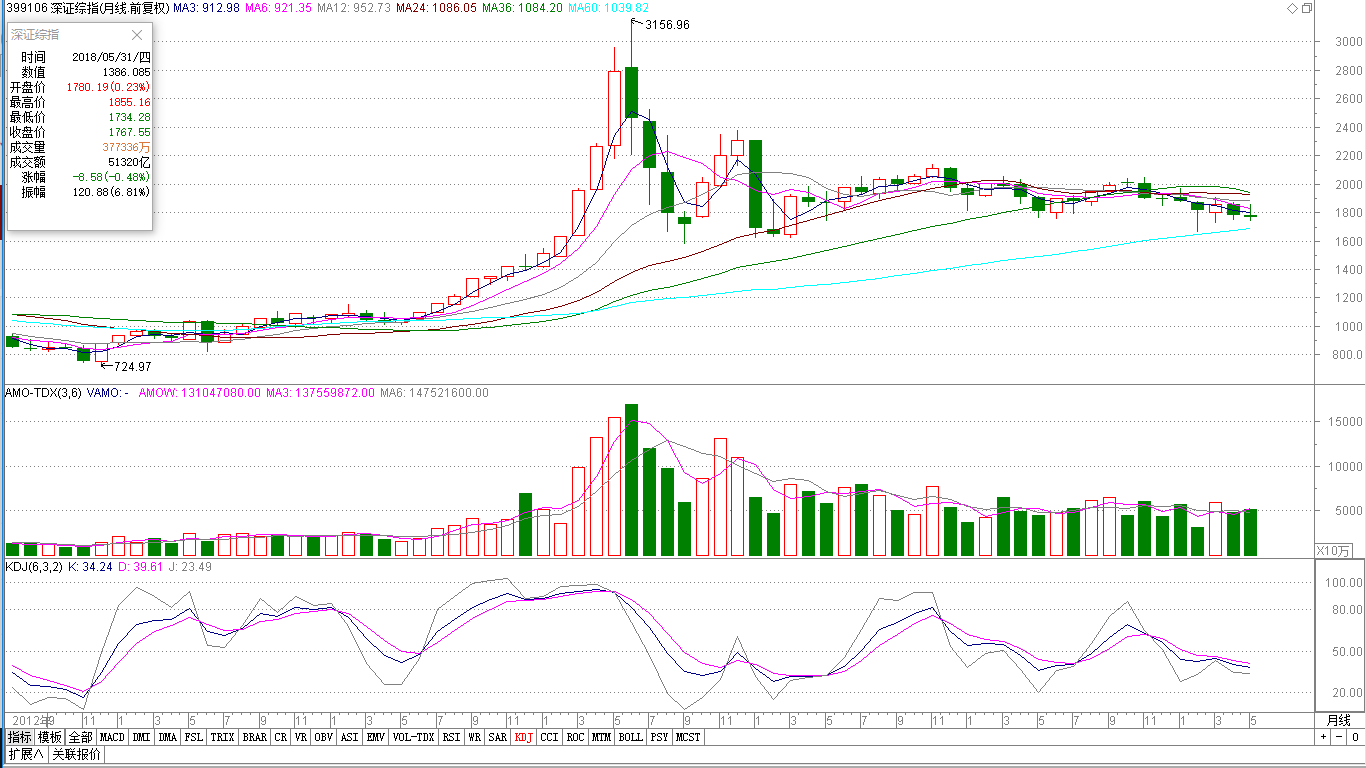Image resolution: width=1366 pixels, height=768 pixels.
Task: Switch indicator to MTM
Action: point(601,737)
